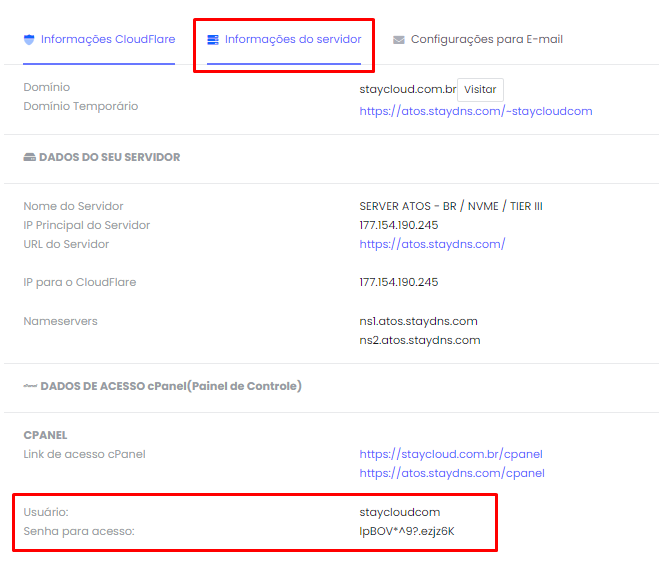Open the Informações CloudFlare tab
This screenshot has width=659, height=582.
pyautogui.click(x=99, y=40)
